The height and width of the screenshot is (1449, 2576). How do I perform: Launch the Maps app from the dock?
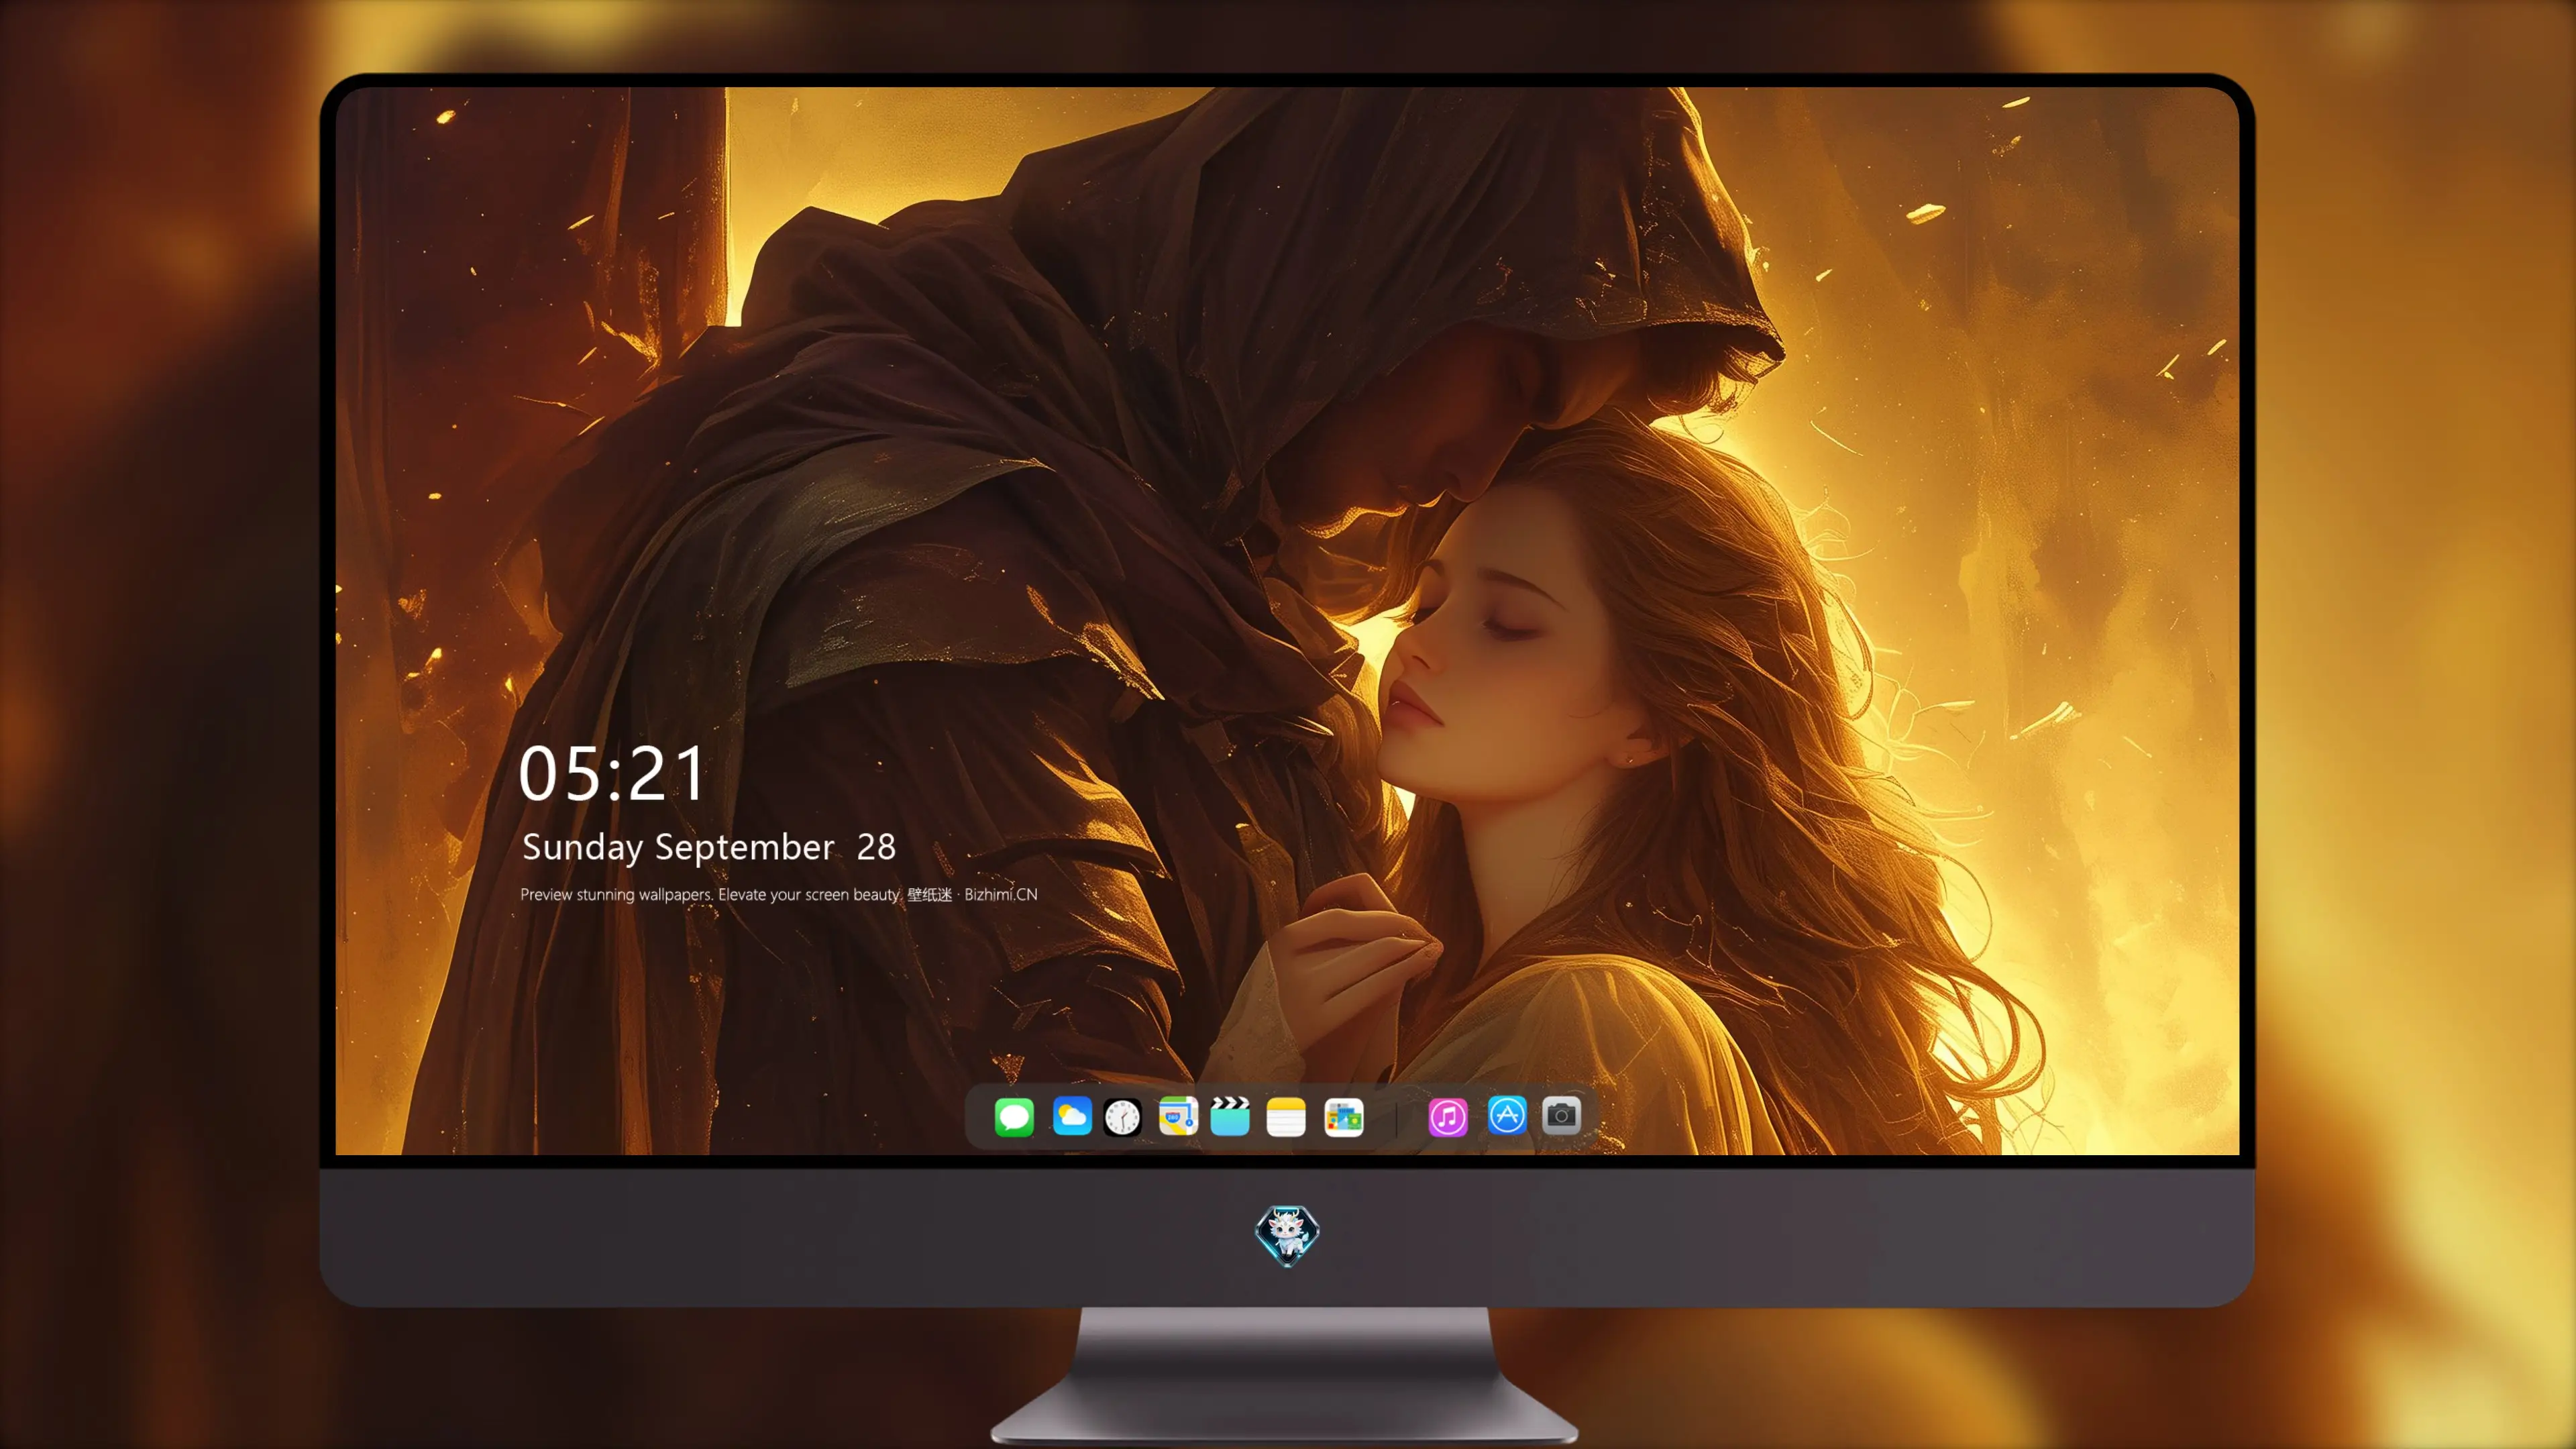[1178, 1117]
